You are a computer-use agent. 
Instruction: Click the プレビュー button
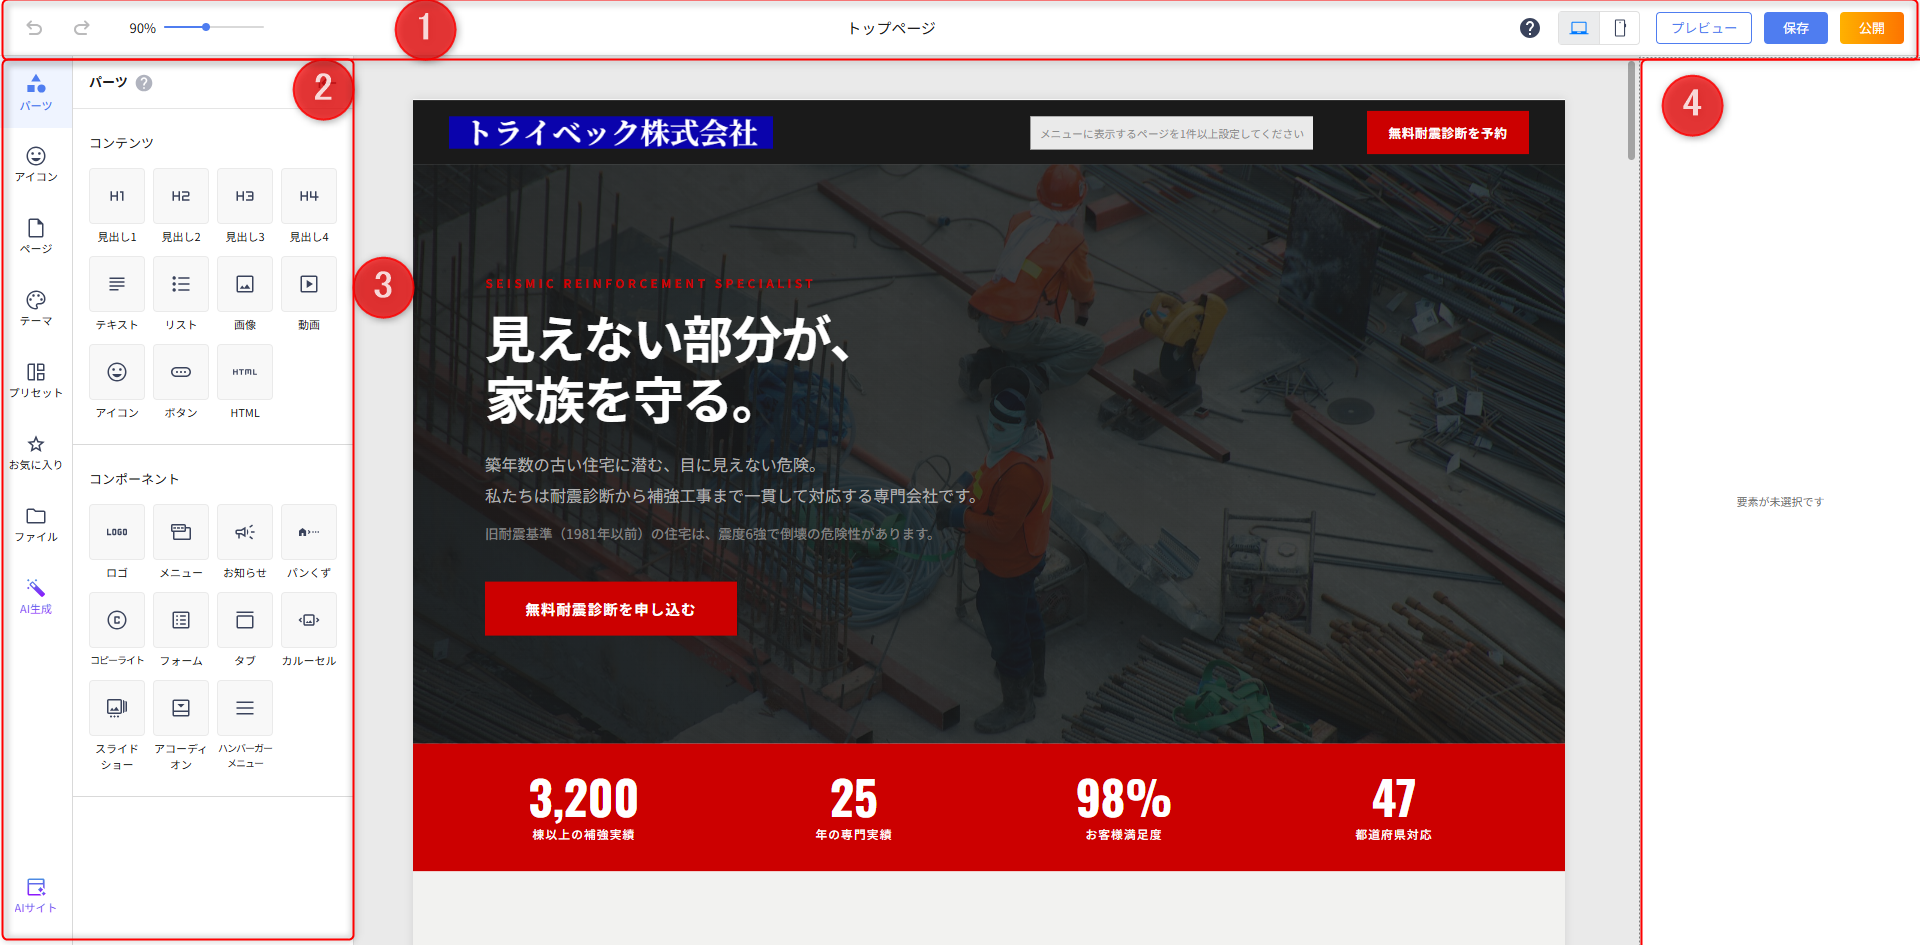click(x=1703, y=28)
